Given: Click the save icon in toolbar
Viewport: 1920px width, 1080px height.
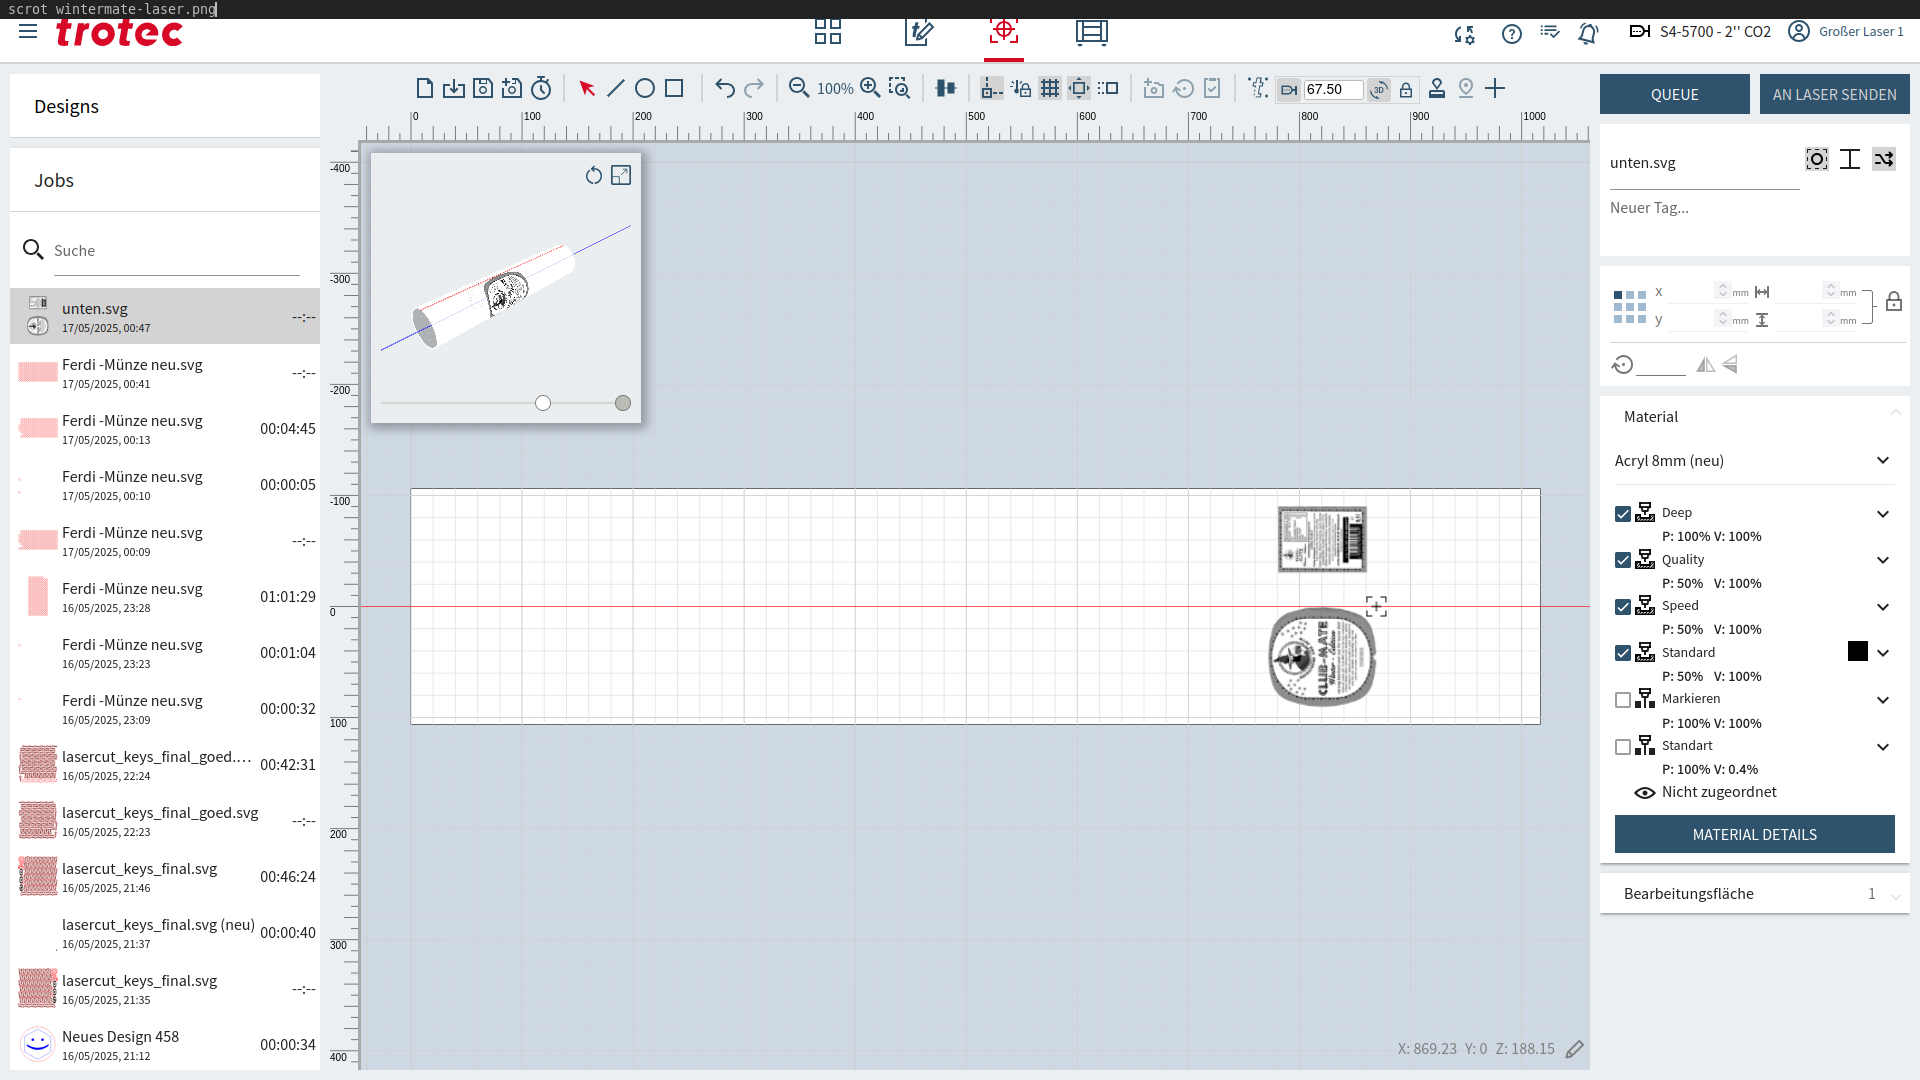Looking at the screenshot, I should point(483,89).
